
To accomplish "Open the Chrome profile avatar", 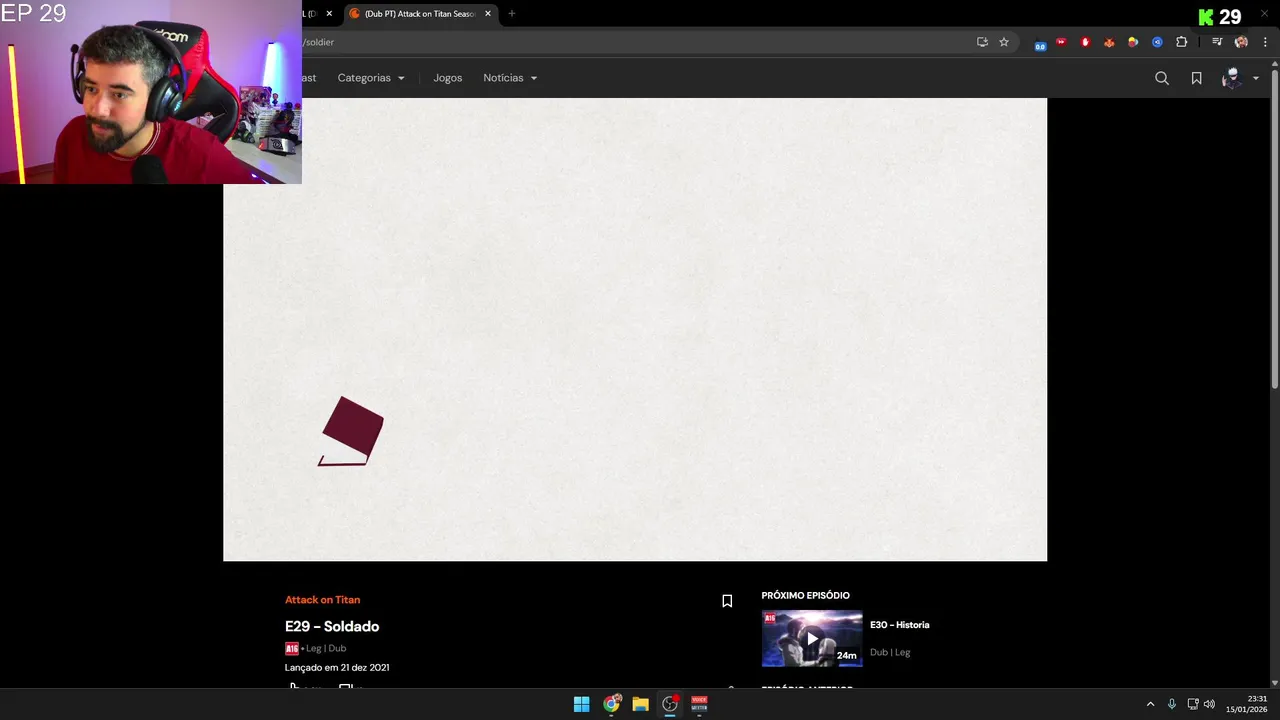I will (x=1241, y=42).
